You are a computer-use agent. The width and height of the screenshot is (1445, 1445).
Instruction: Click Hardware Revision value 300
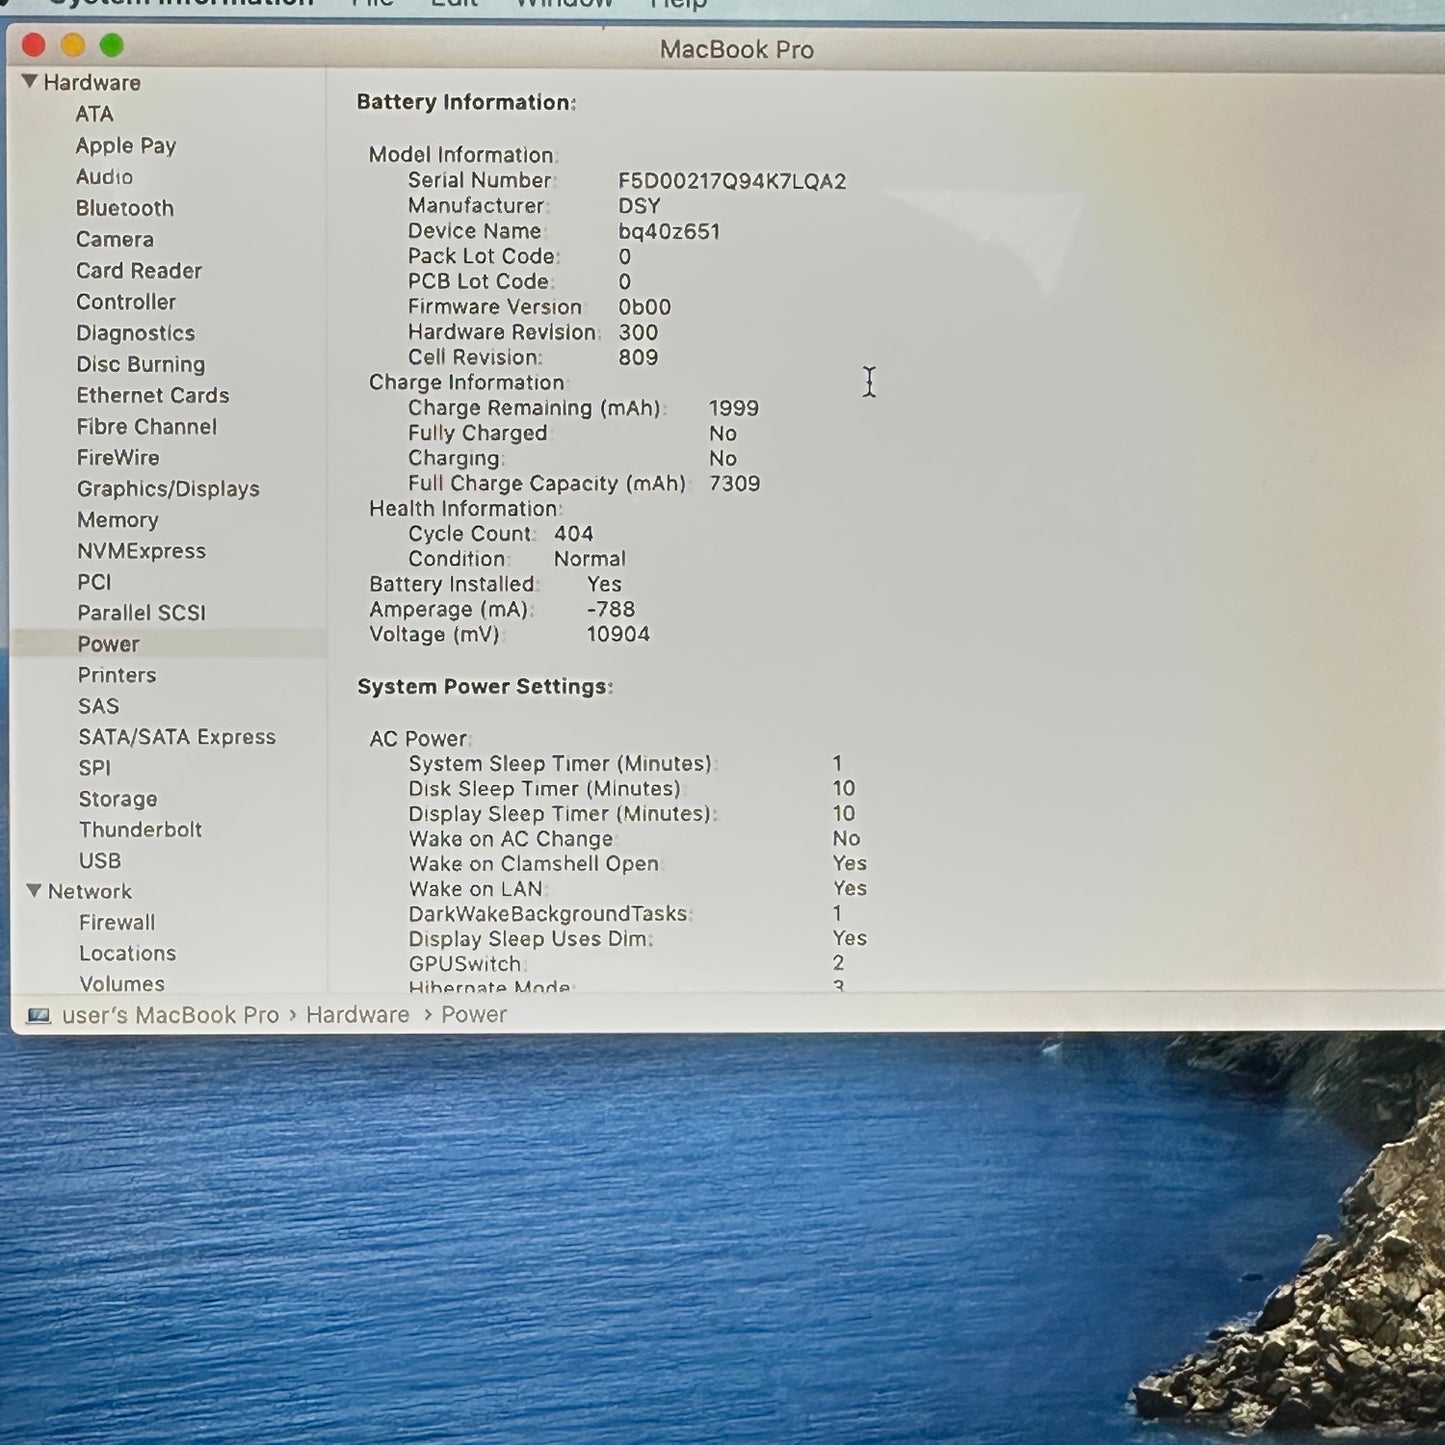coord(638,332)
